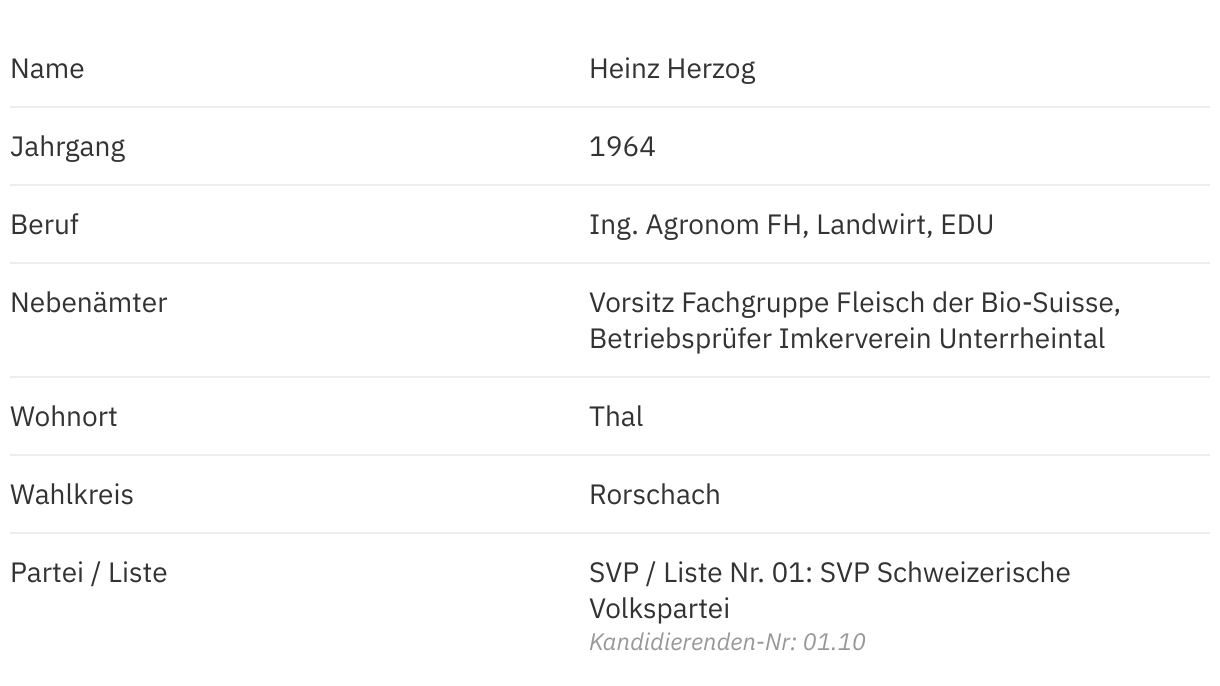Select Kandidierenden-Nr: 01.10 caption
This screenshot has height=686, width=1220.
727,642
